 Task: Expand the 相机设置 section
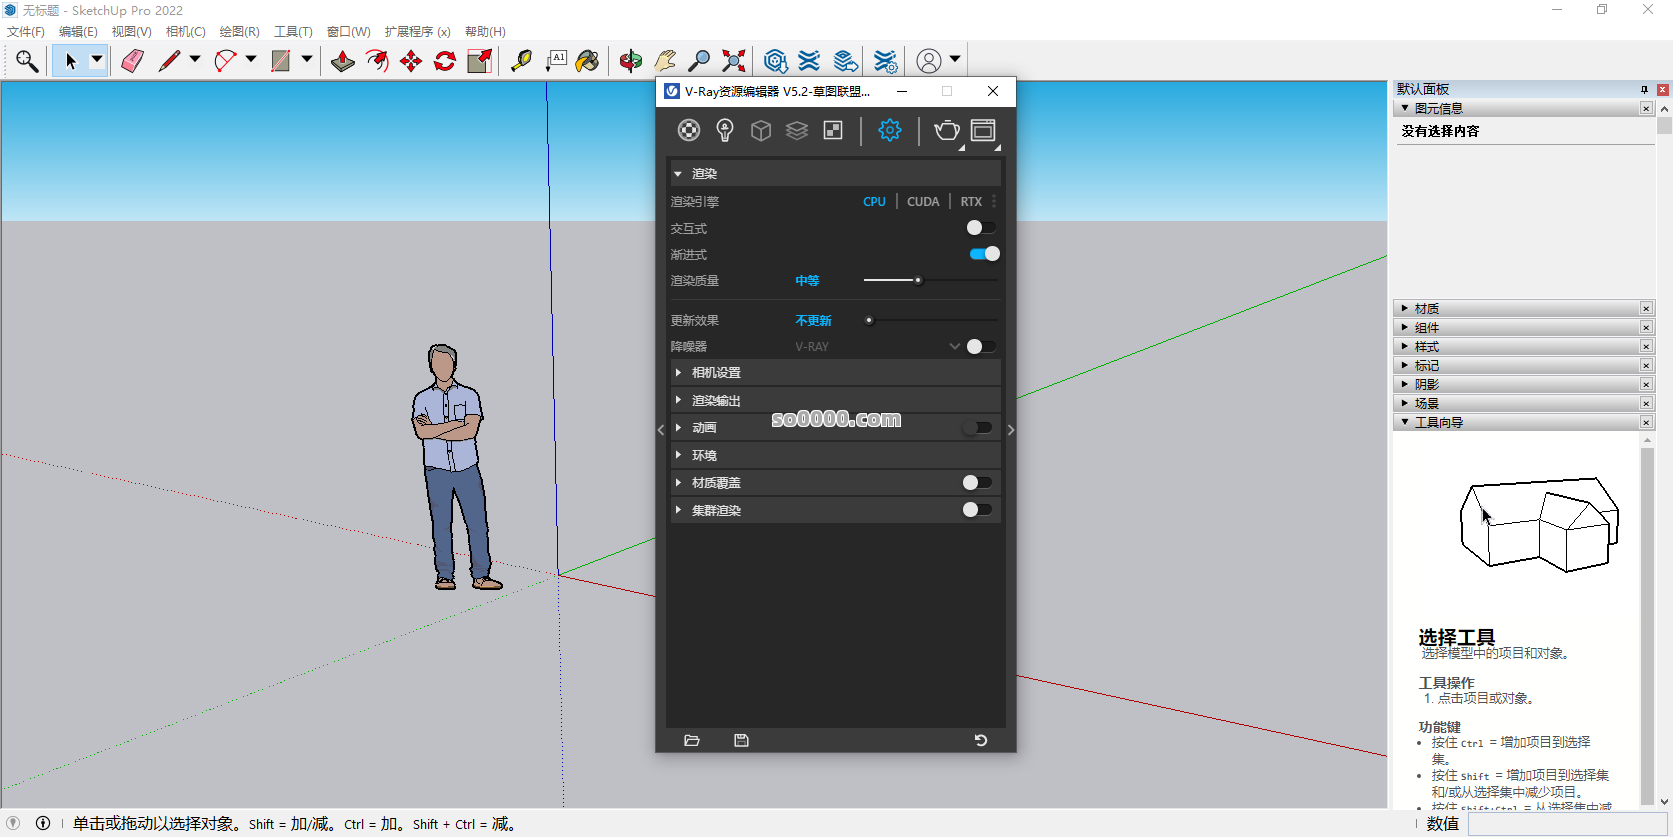716,373
